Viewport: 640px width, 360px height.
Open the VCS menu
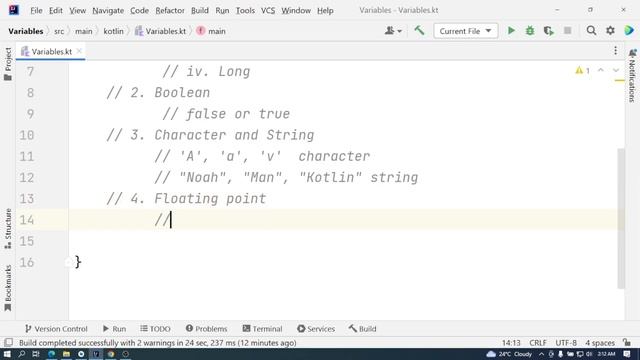point(268,11)
